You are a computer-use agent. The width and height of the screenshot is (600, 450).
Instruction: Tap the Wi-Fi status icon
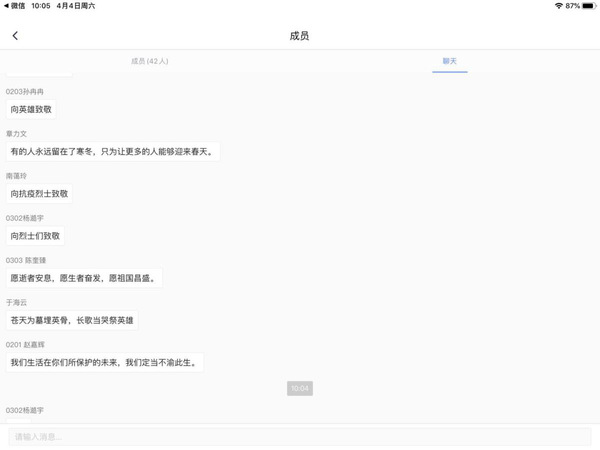tap(558, 6)
